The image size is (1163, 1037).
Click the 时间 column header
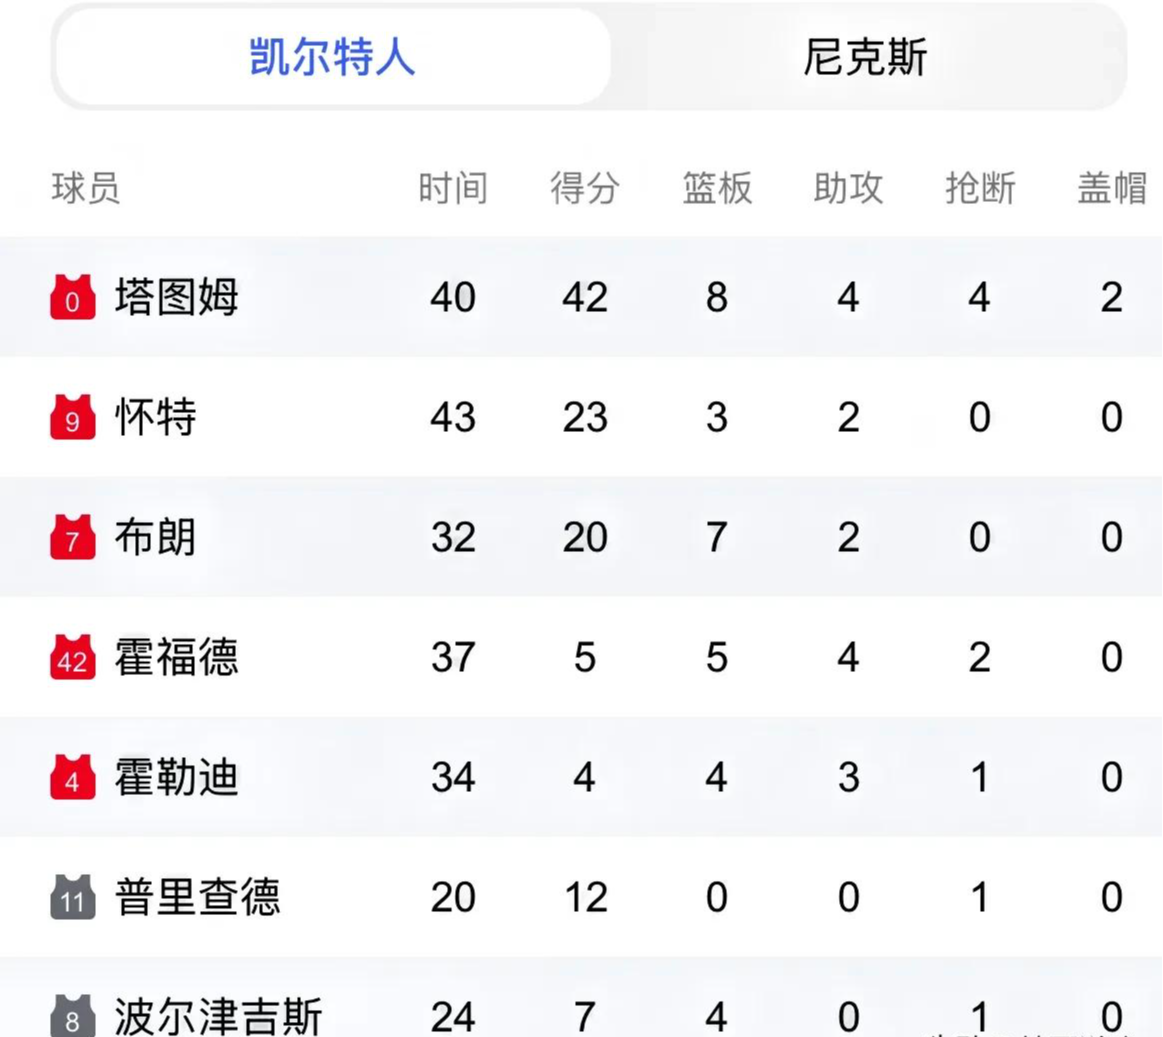click(452, 188)
